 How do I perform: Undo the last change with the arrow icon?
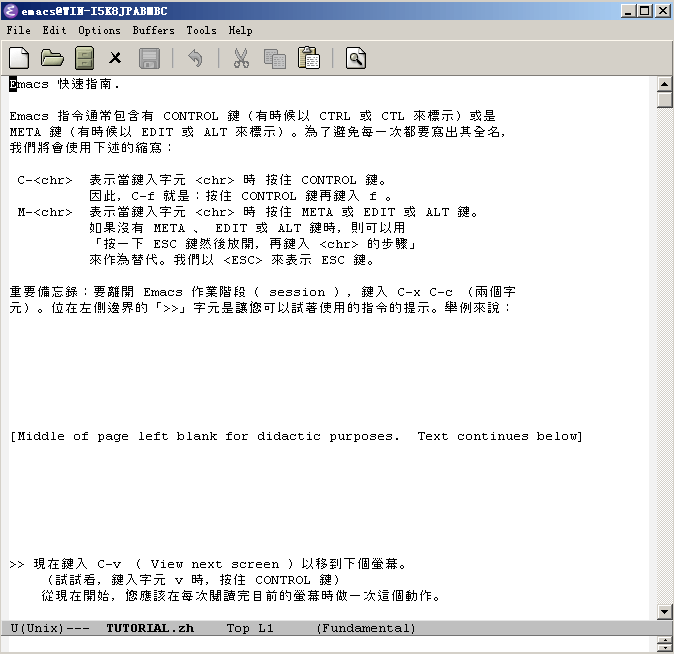click(x=195, y=58)
